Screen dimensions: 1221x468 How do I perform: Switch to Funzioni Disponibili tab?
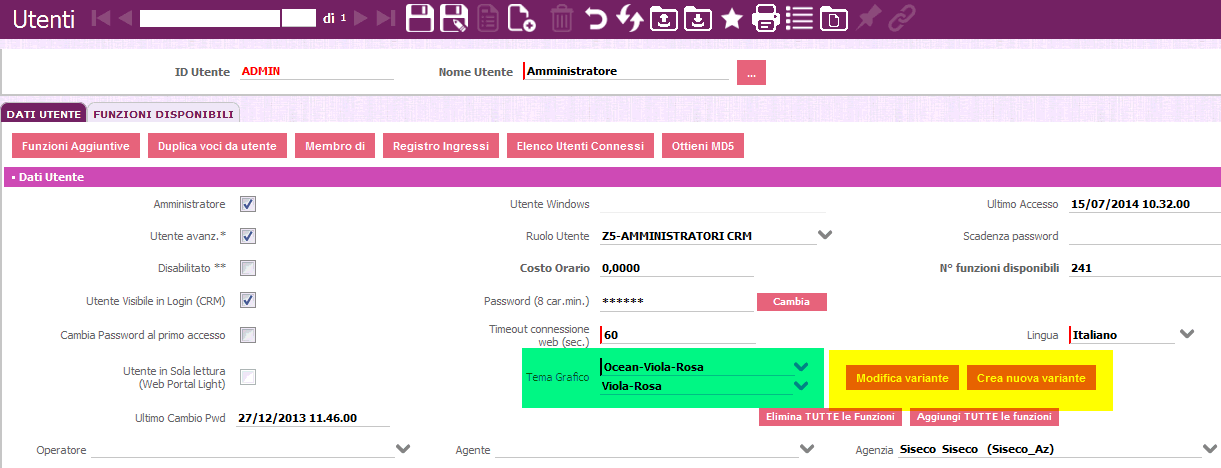(164, 114)
